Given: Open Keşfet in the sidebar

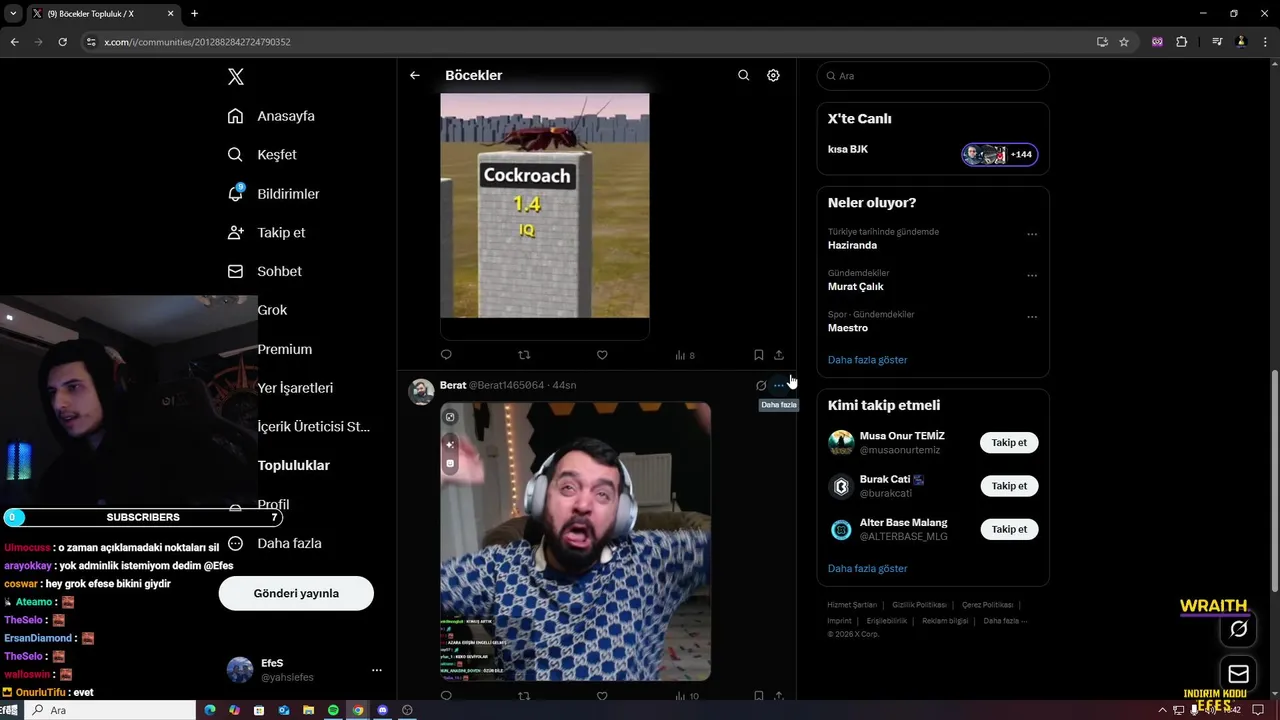Looking at the screenshot, I should point(262,155).
